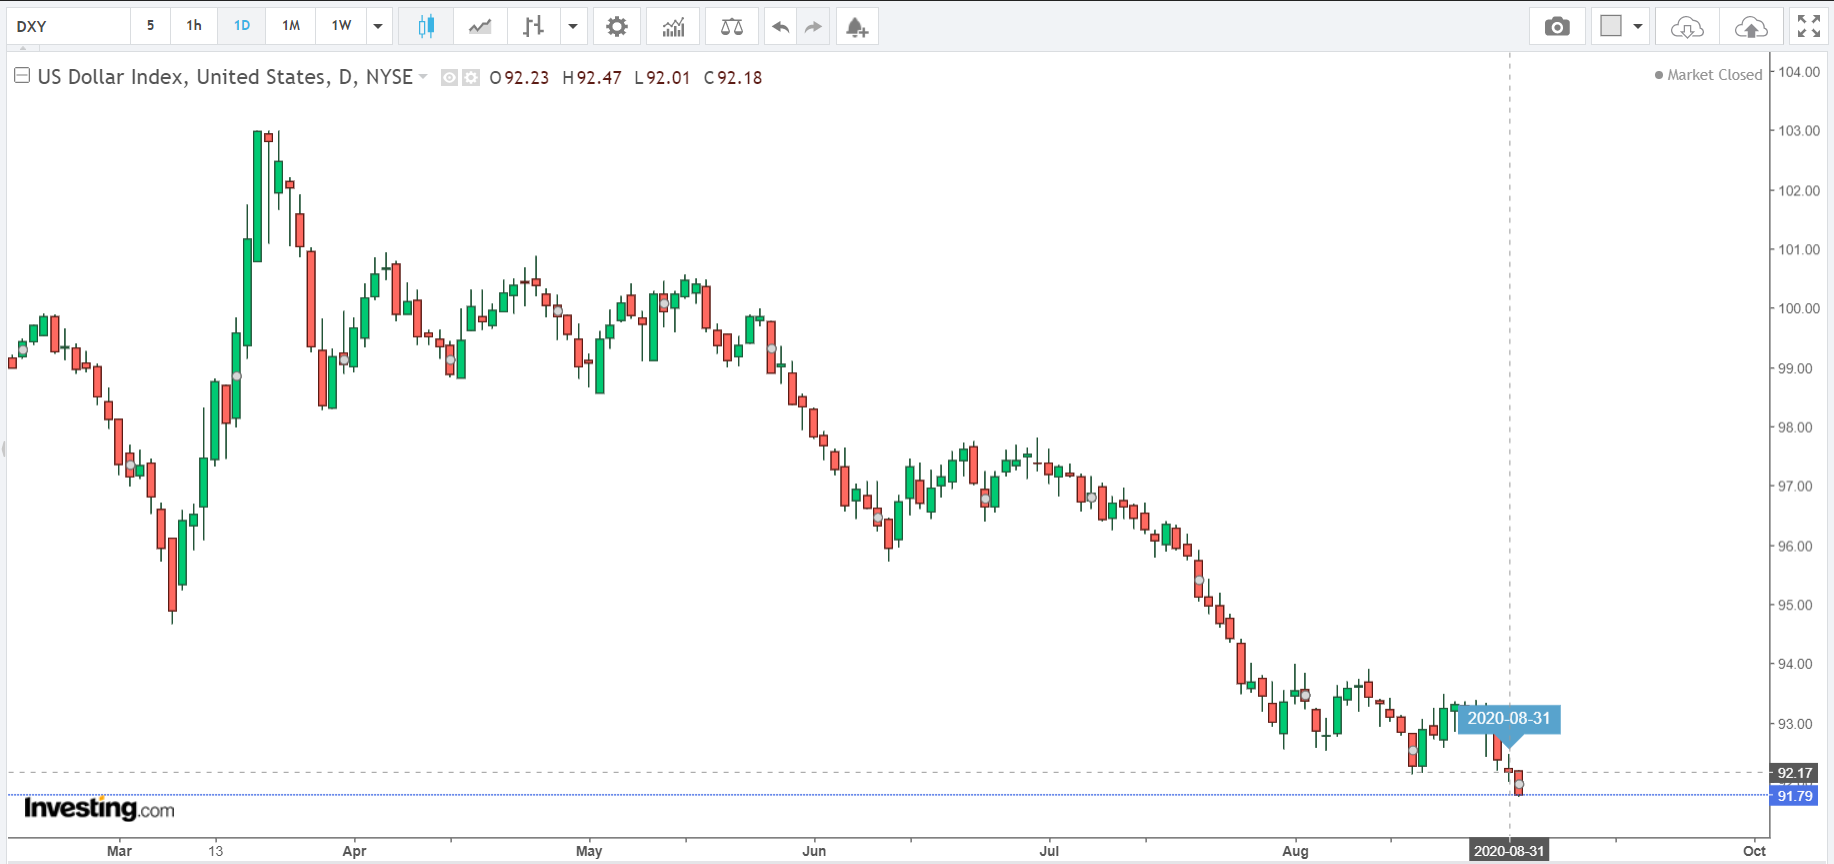Redo the chart action
Image resolution: width=1834 pixels, height=864 pixels.
point(813,26)
